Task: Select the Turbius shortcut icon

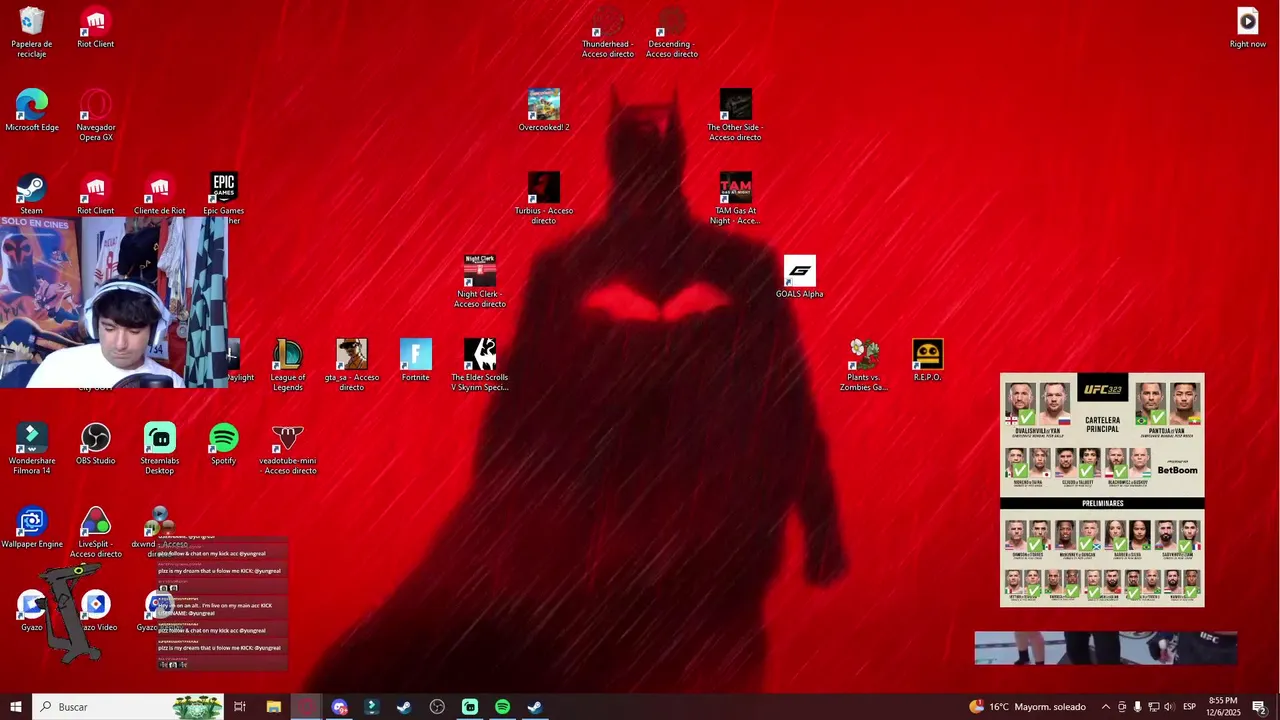Action: pyautogui.click(x=544, y=198)
